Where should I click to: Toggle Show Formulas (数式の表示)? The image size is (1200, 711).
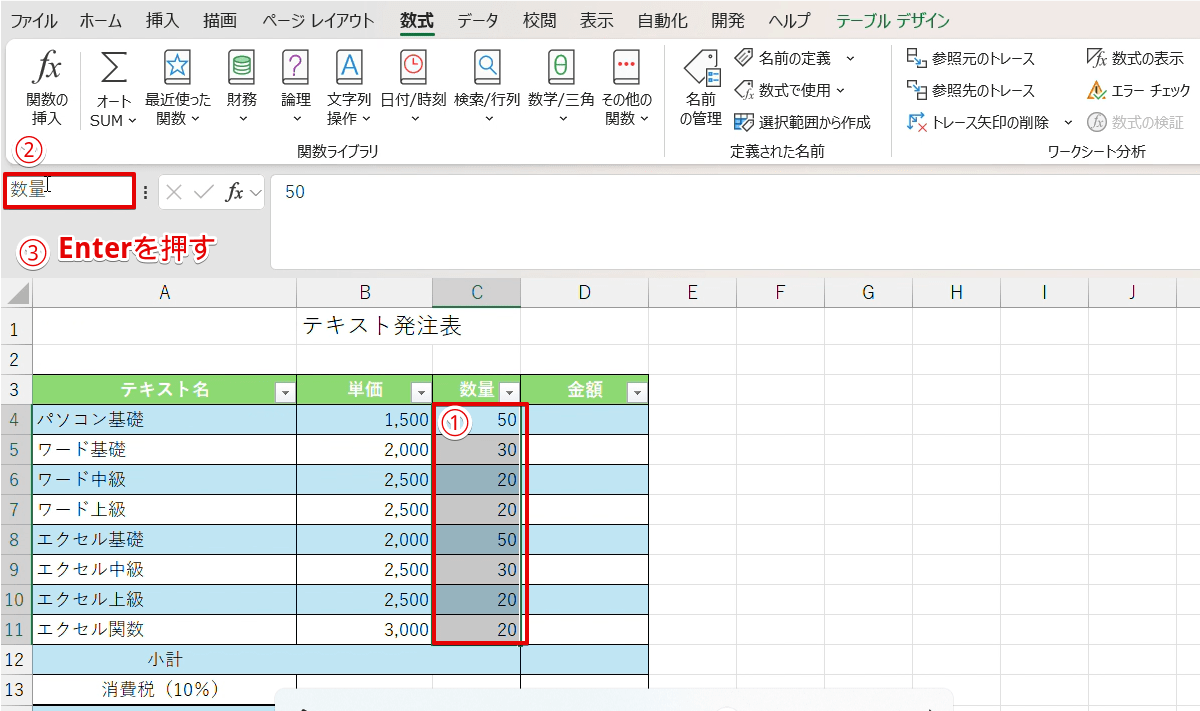[x=1135, y=59]
